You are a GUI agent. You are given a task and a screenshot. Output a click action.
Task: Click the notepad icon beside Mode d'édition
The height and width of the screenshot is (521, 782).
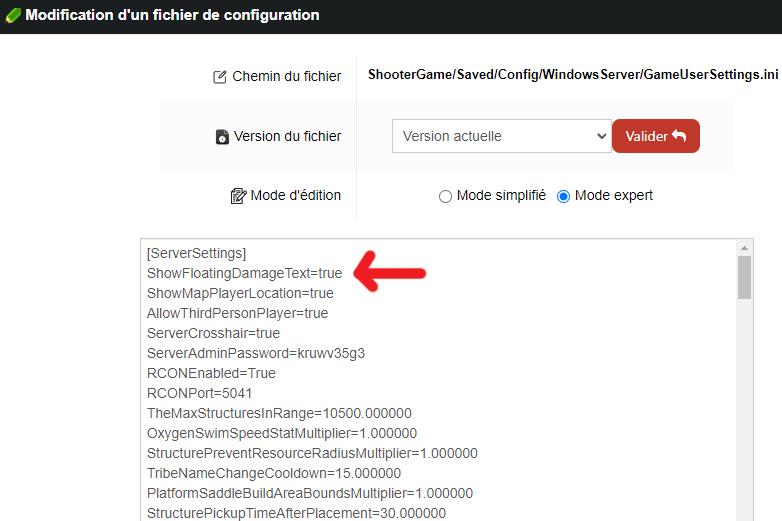(x=238, y=196)
